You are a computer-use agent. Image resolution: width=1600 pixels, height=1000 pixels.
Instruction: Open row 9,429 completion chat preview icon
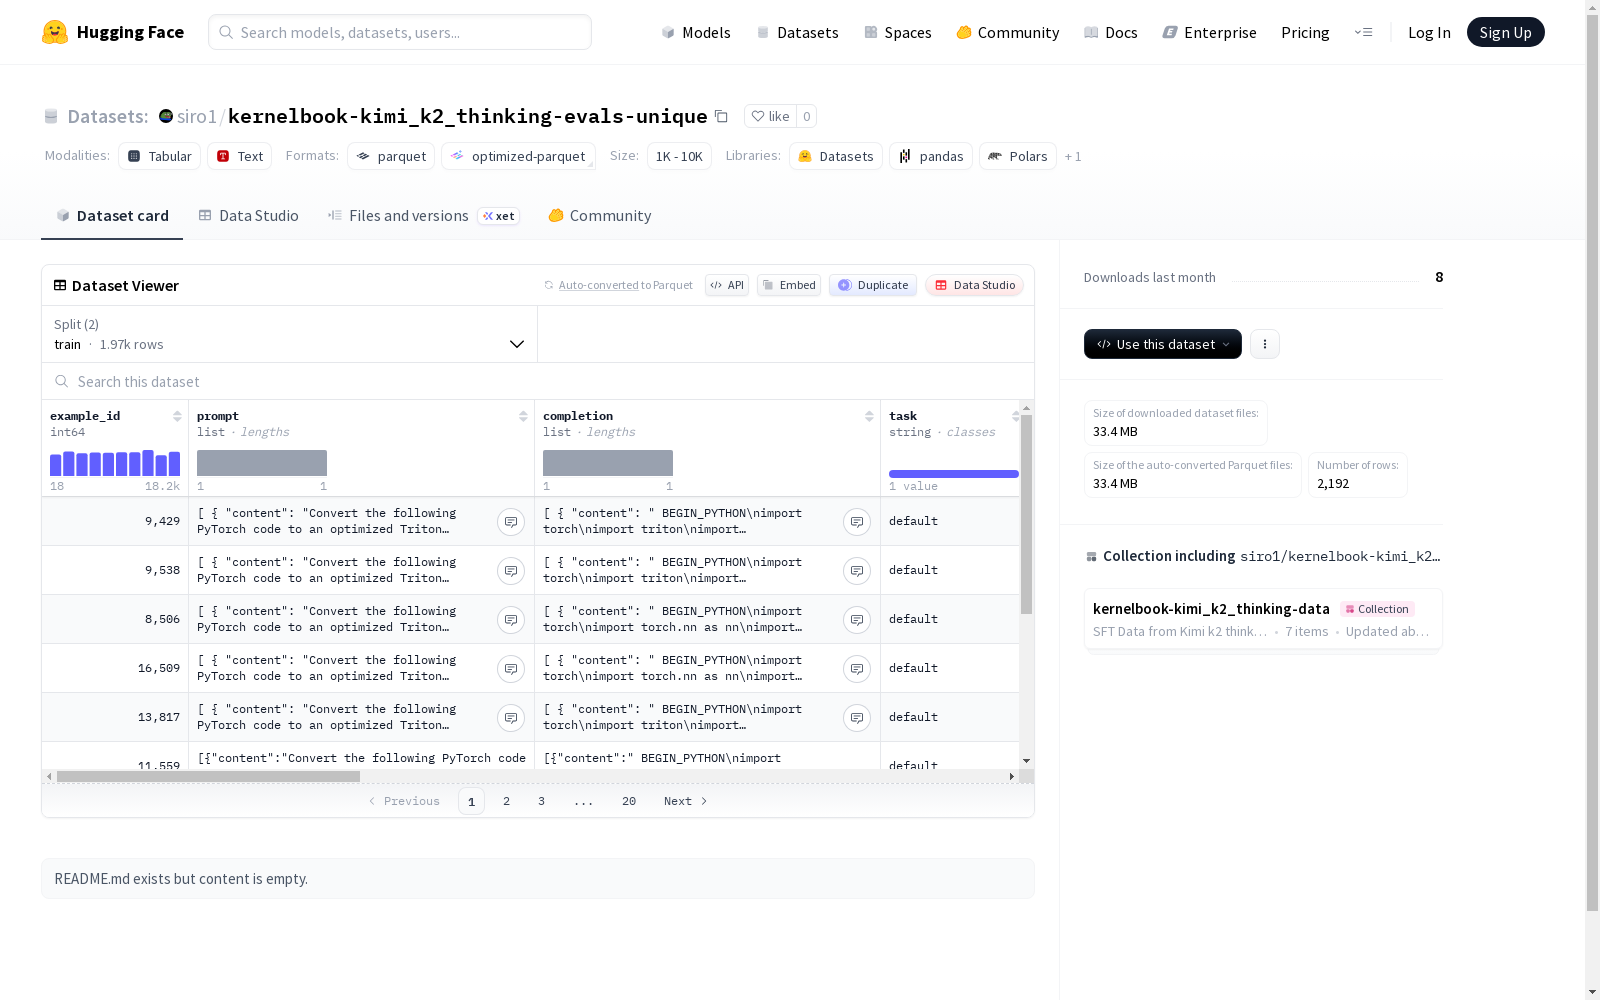click(x=857, y=521)
